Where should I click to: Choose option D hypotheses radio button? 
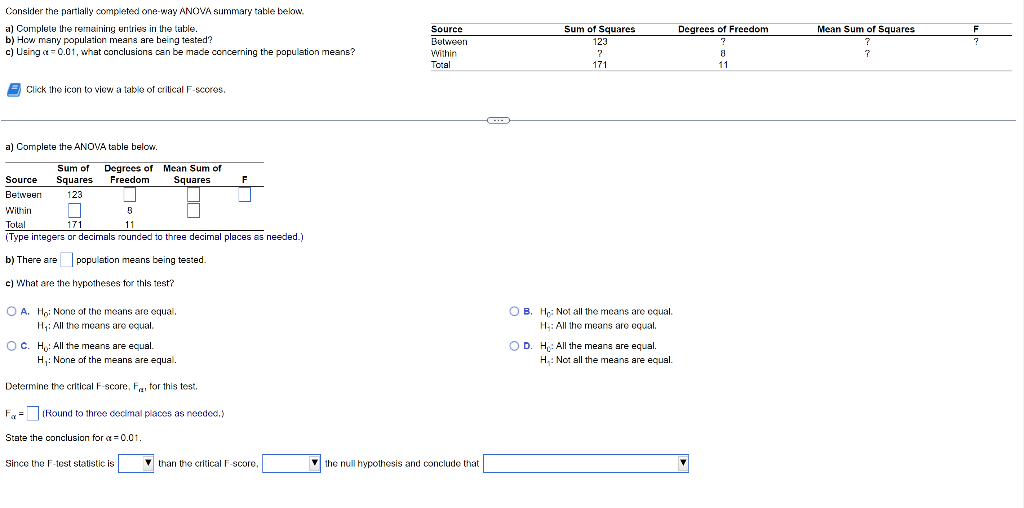coord(515,346)
